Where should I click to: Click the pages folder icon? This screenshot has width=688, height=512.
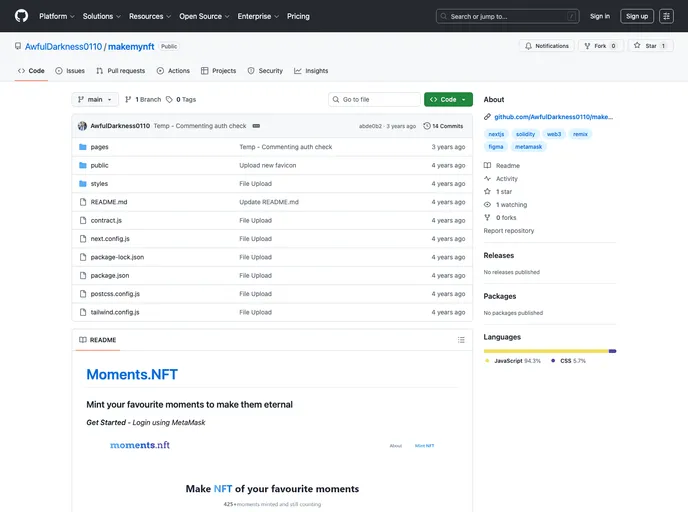pyautogui.click(x=82, y=147)
